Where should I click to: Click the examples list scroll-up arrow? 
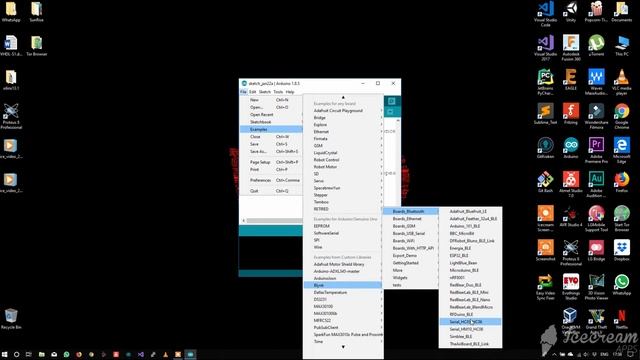tap(343, 97)
